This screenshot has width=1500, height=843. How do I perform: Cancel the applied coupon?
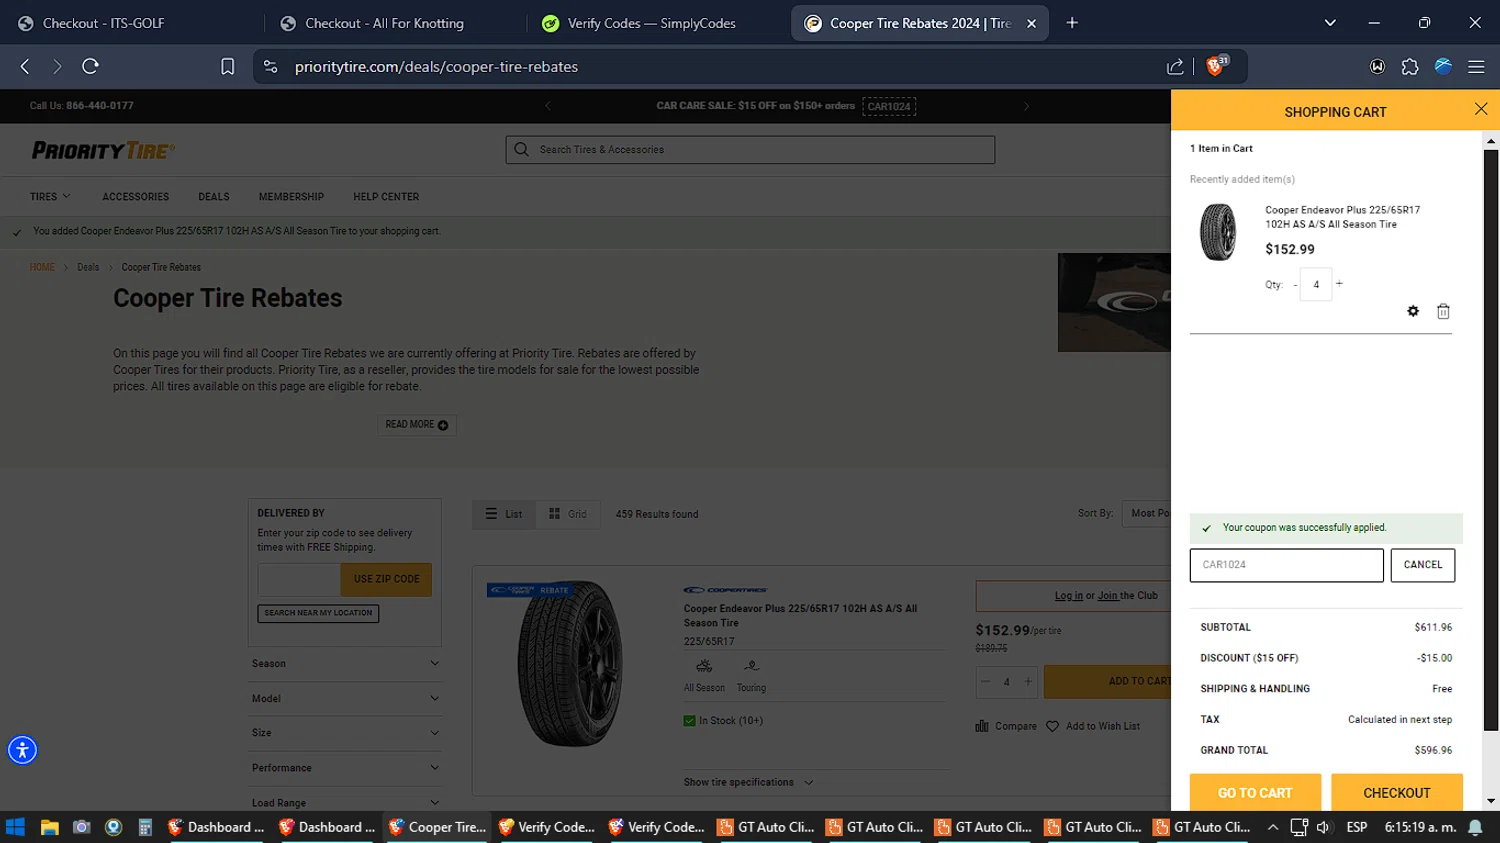tap(1422, 565)
